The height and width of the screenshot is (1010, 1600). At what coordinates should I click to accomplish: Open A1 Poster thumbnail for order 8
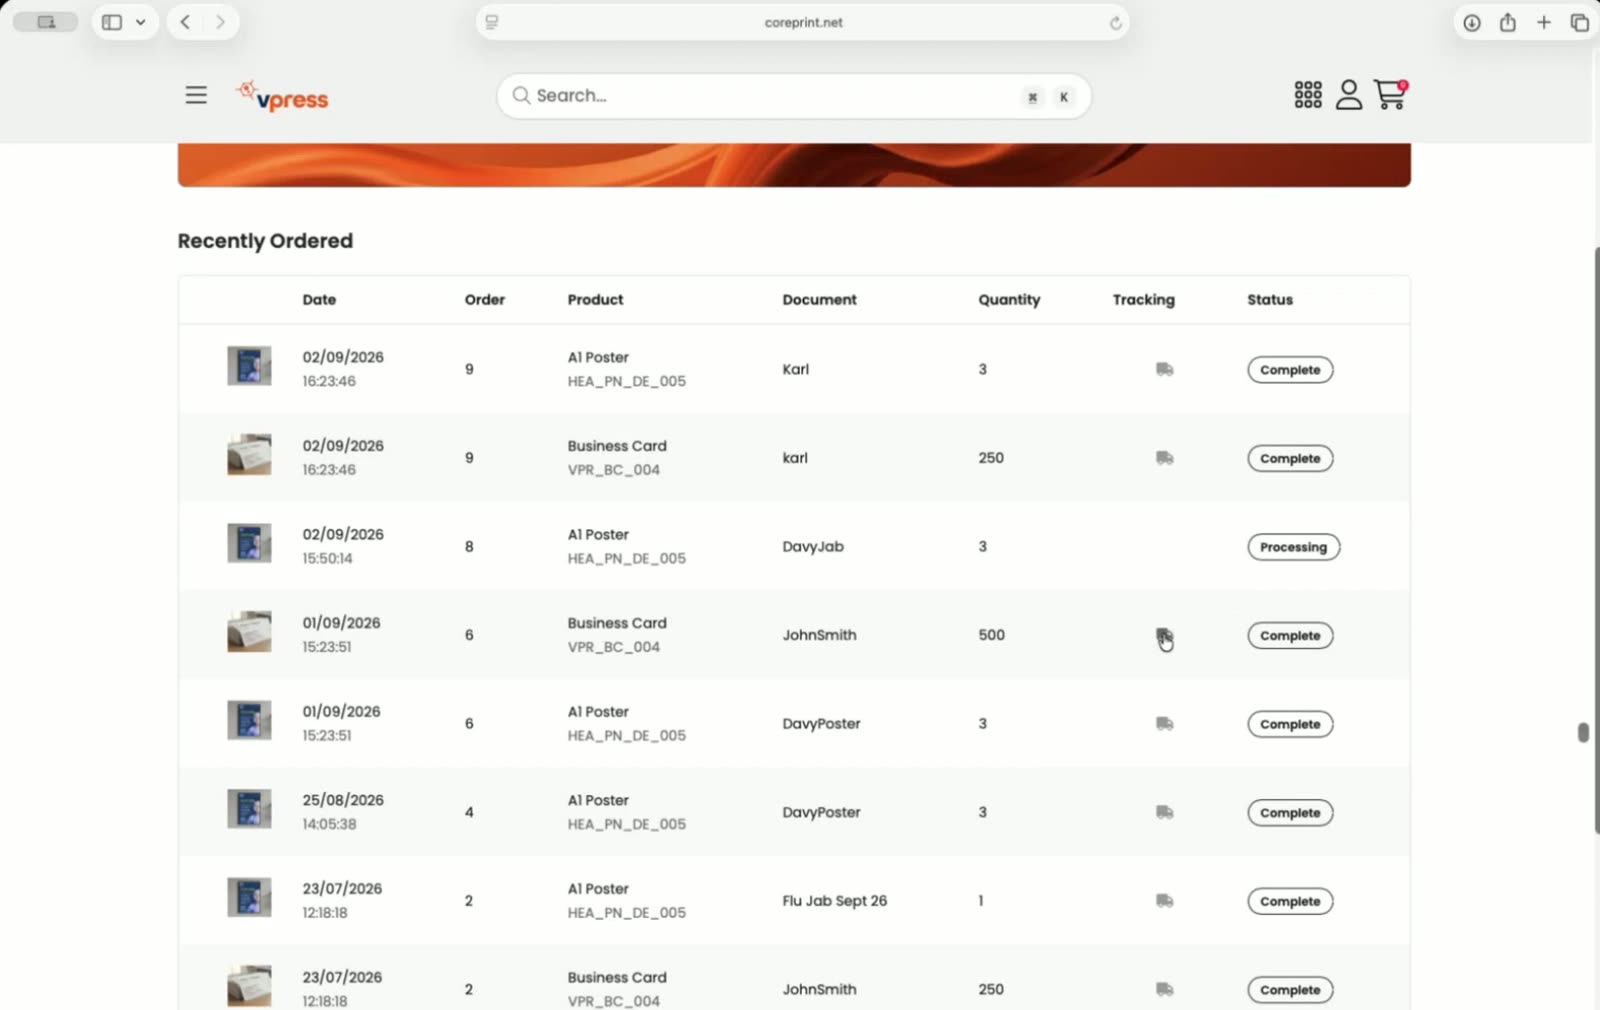point(249,543)
